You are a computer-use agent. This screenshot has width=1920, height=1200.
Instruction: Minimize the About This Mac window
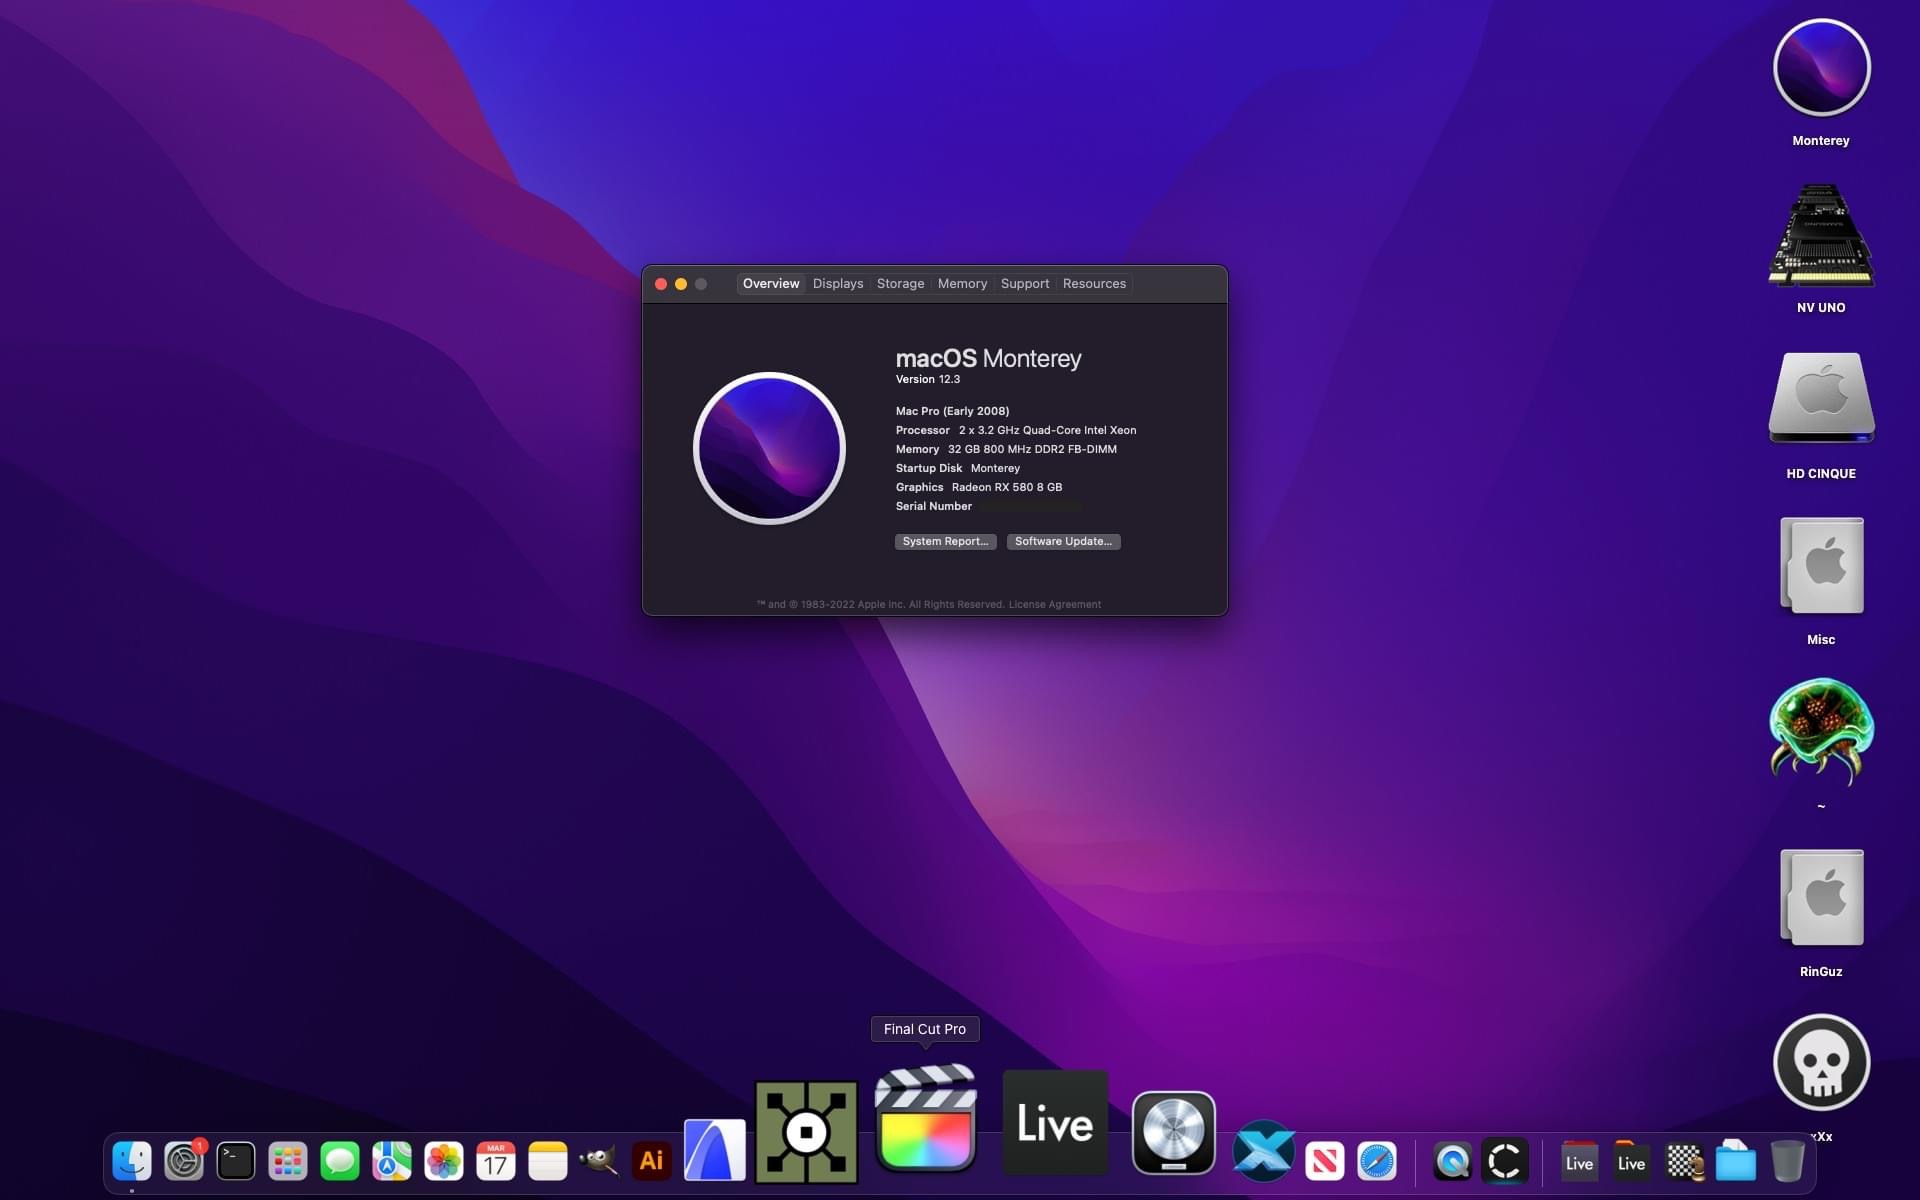point(681,284)
